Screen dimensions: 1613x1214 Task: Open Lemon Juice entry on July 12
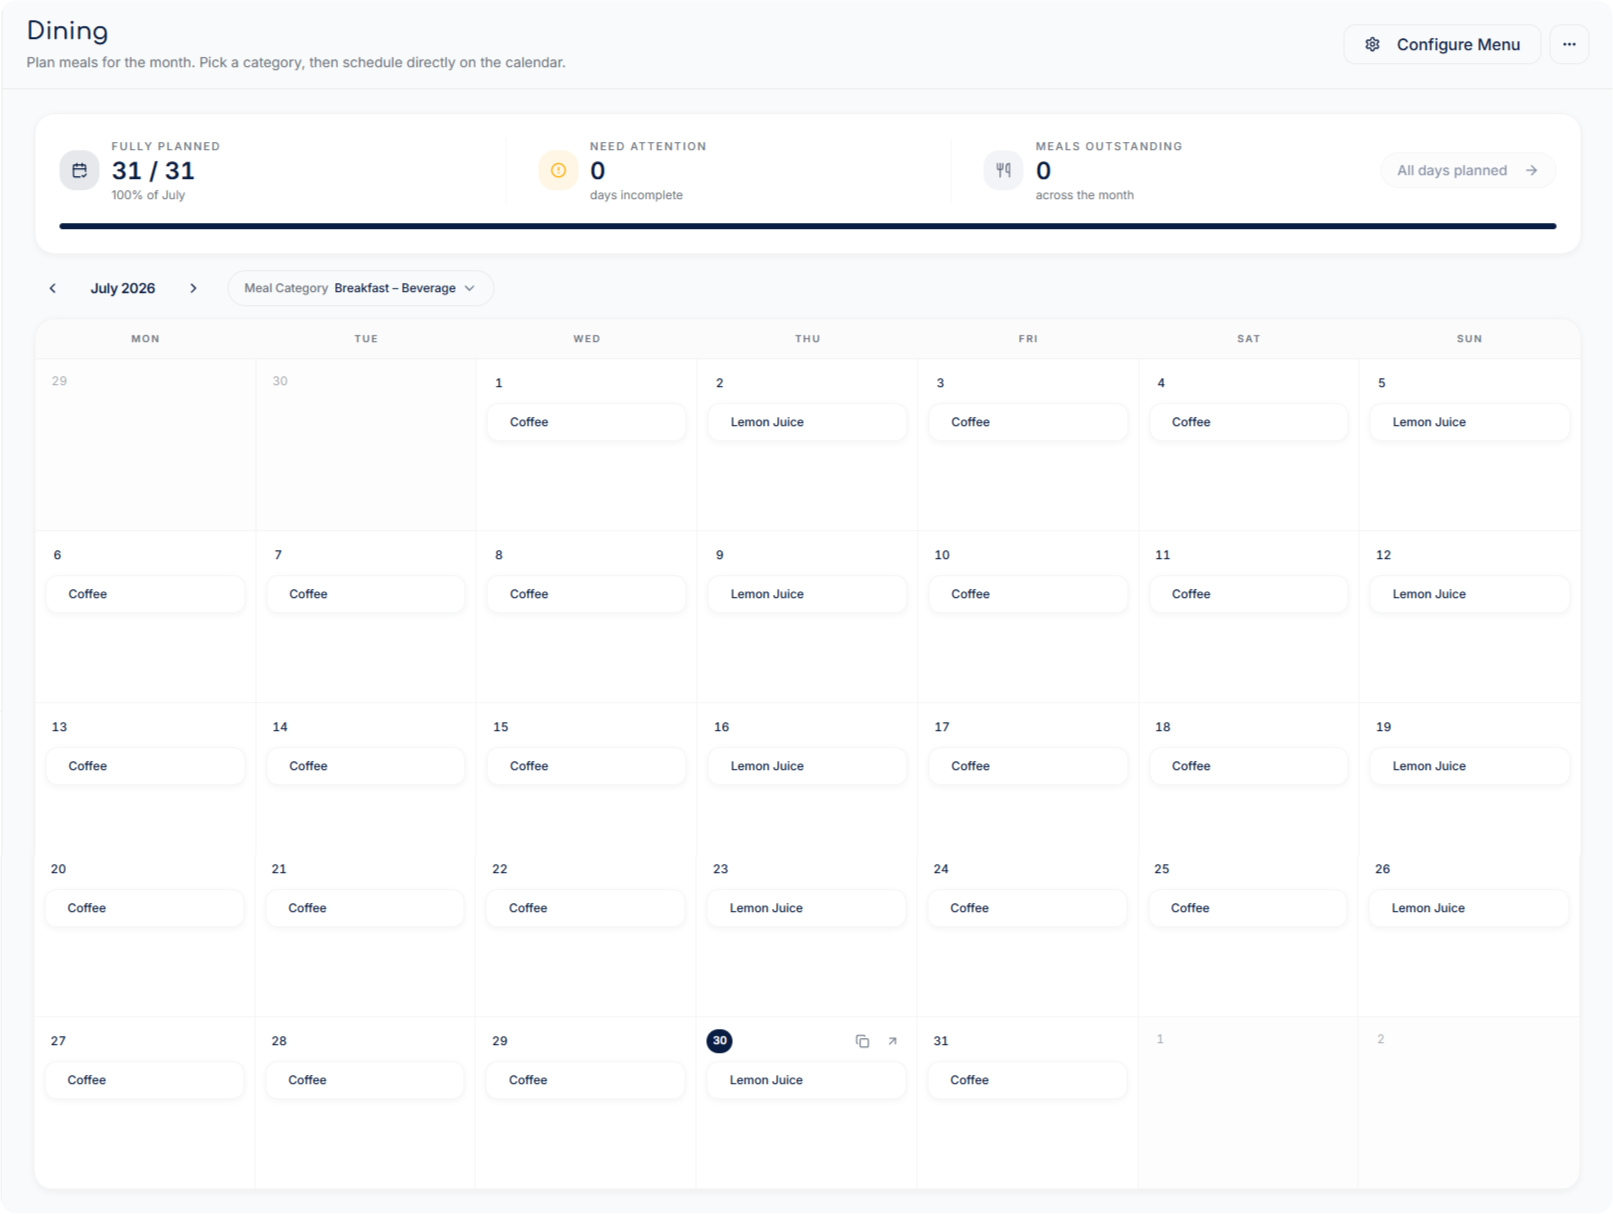(x=1469, y=594)
